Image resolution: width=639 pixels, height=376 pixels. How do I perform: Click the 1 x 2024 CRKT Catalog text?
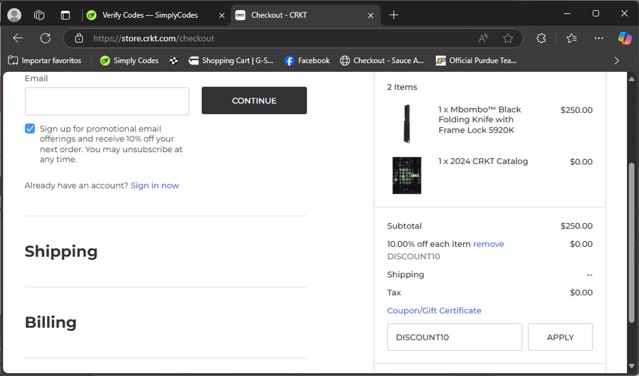coord(483,161)
